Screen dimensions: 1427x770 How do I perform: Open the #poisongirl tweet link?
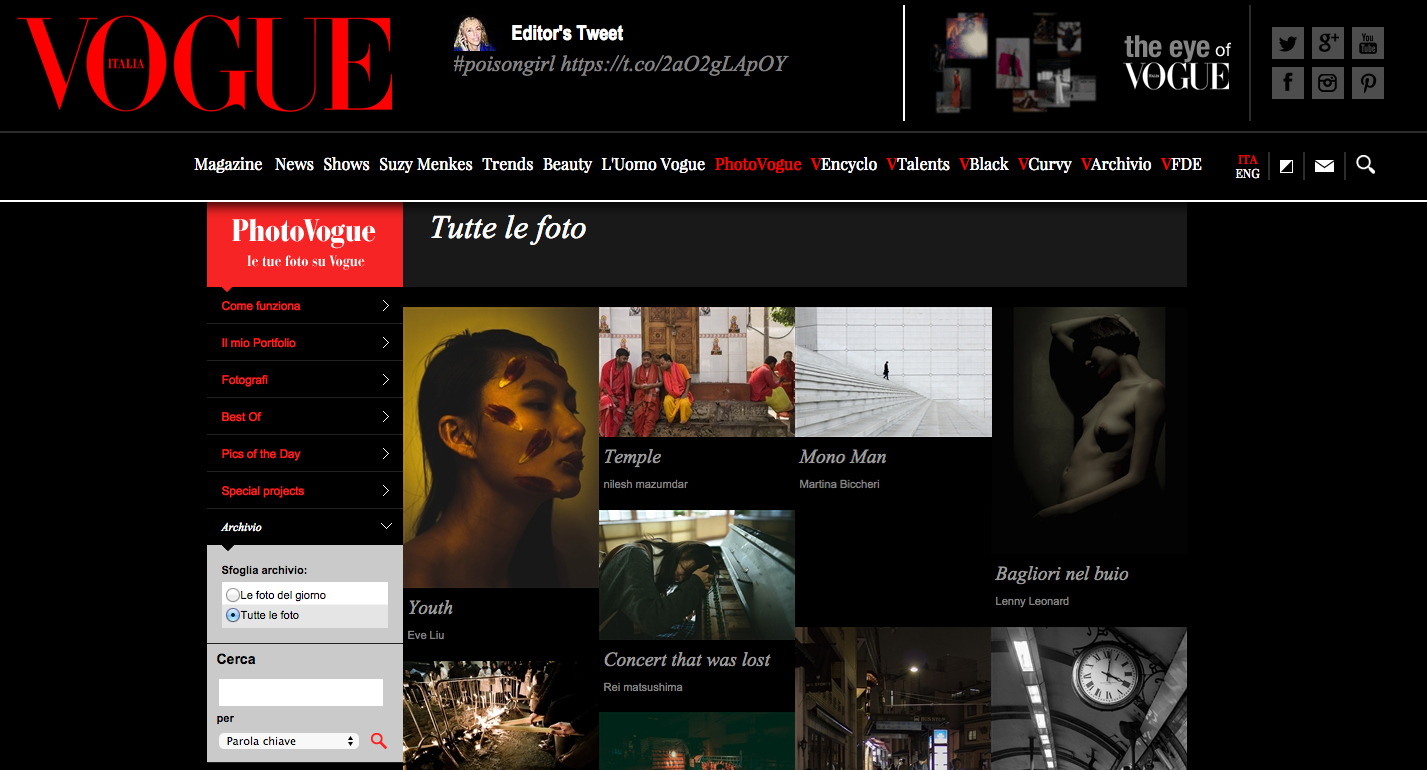620,64
